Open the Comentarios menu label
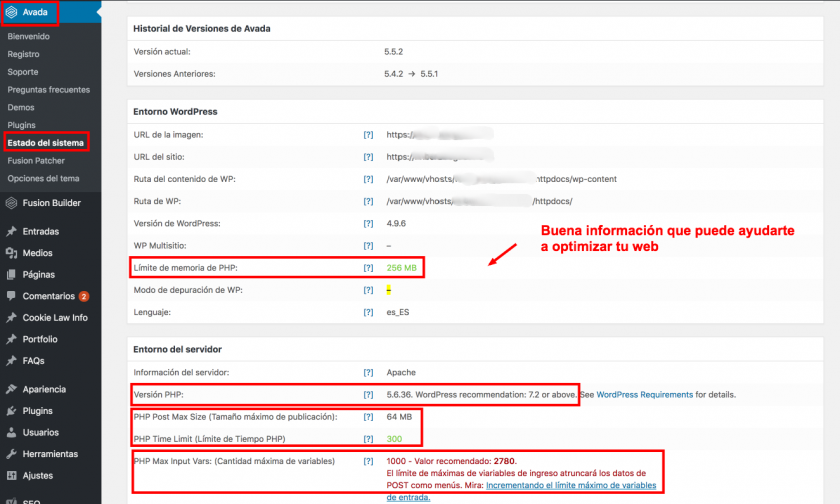The height and width of the screenshot is (504, 840). coord(49,296)
